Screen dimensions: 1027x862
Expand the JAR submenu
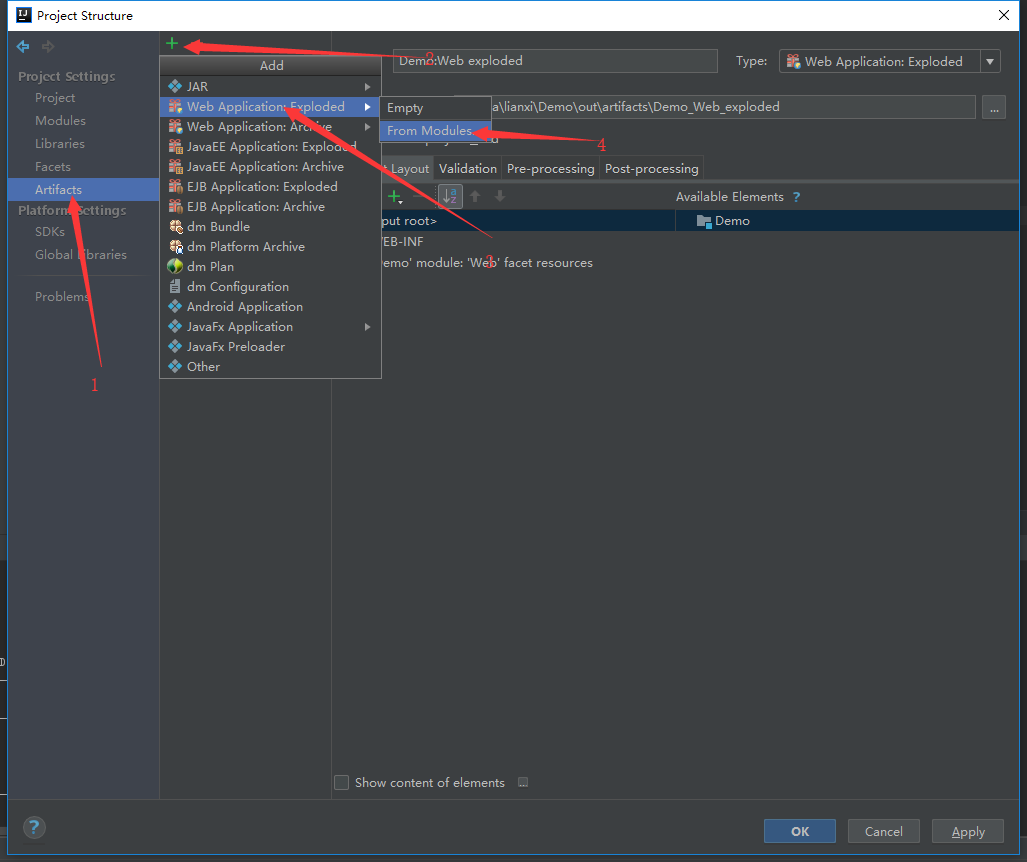click(270, 87)
